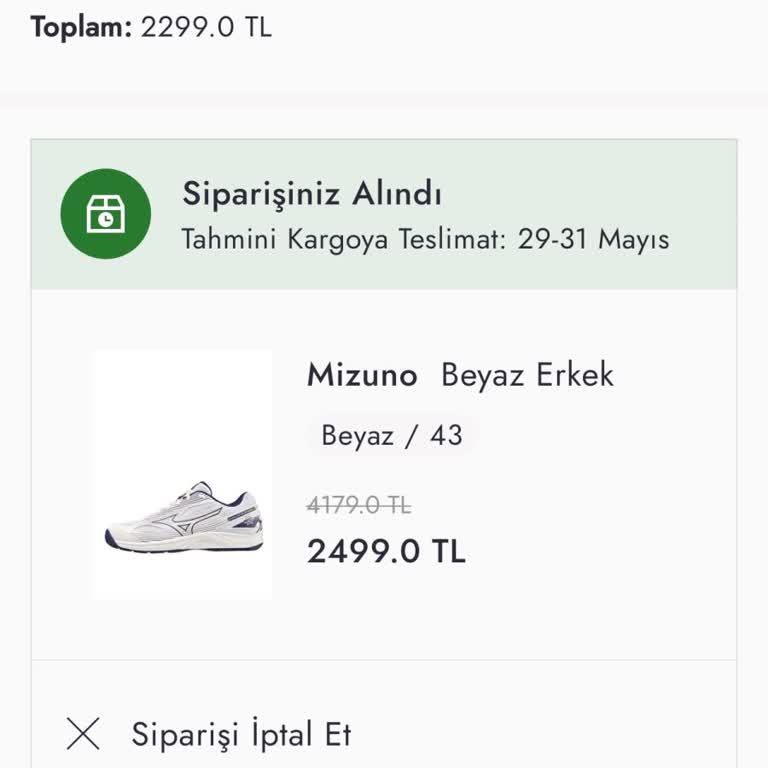Click the crossed-out 4179.0 TL price

point(359,506)
